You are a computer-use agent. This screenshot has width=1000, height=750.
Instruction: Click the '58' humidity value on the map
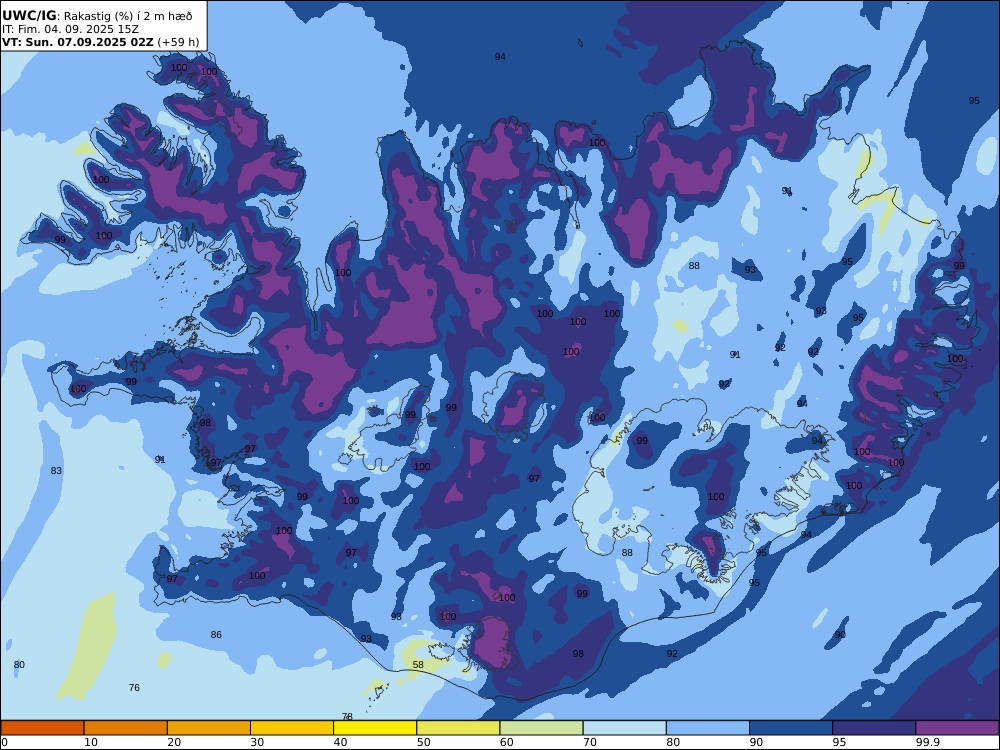click(x=418, y=665)
